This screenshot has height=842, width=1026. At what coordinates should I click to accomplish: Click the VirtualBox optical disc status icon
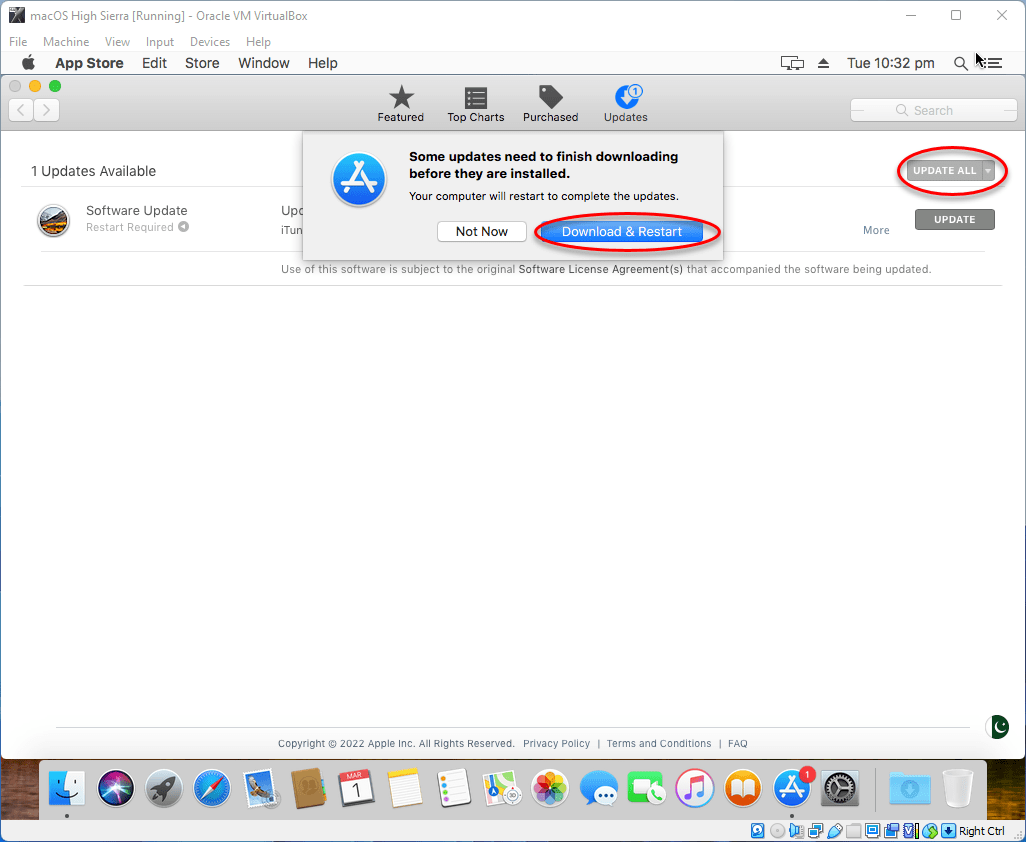[777, 831]
